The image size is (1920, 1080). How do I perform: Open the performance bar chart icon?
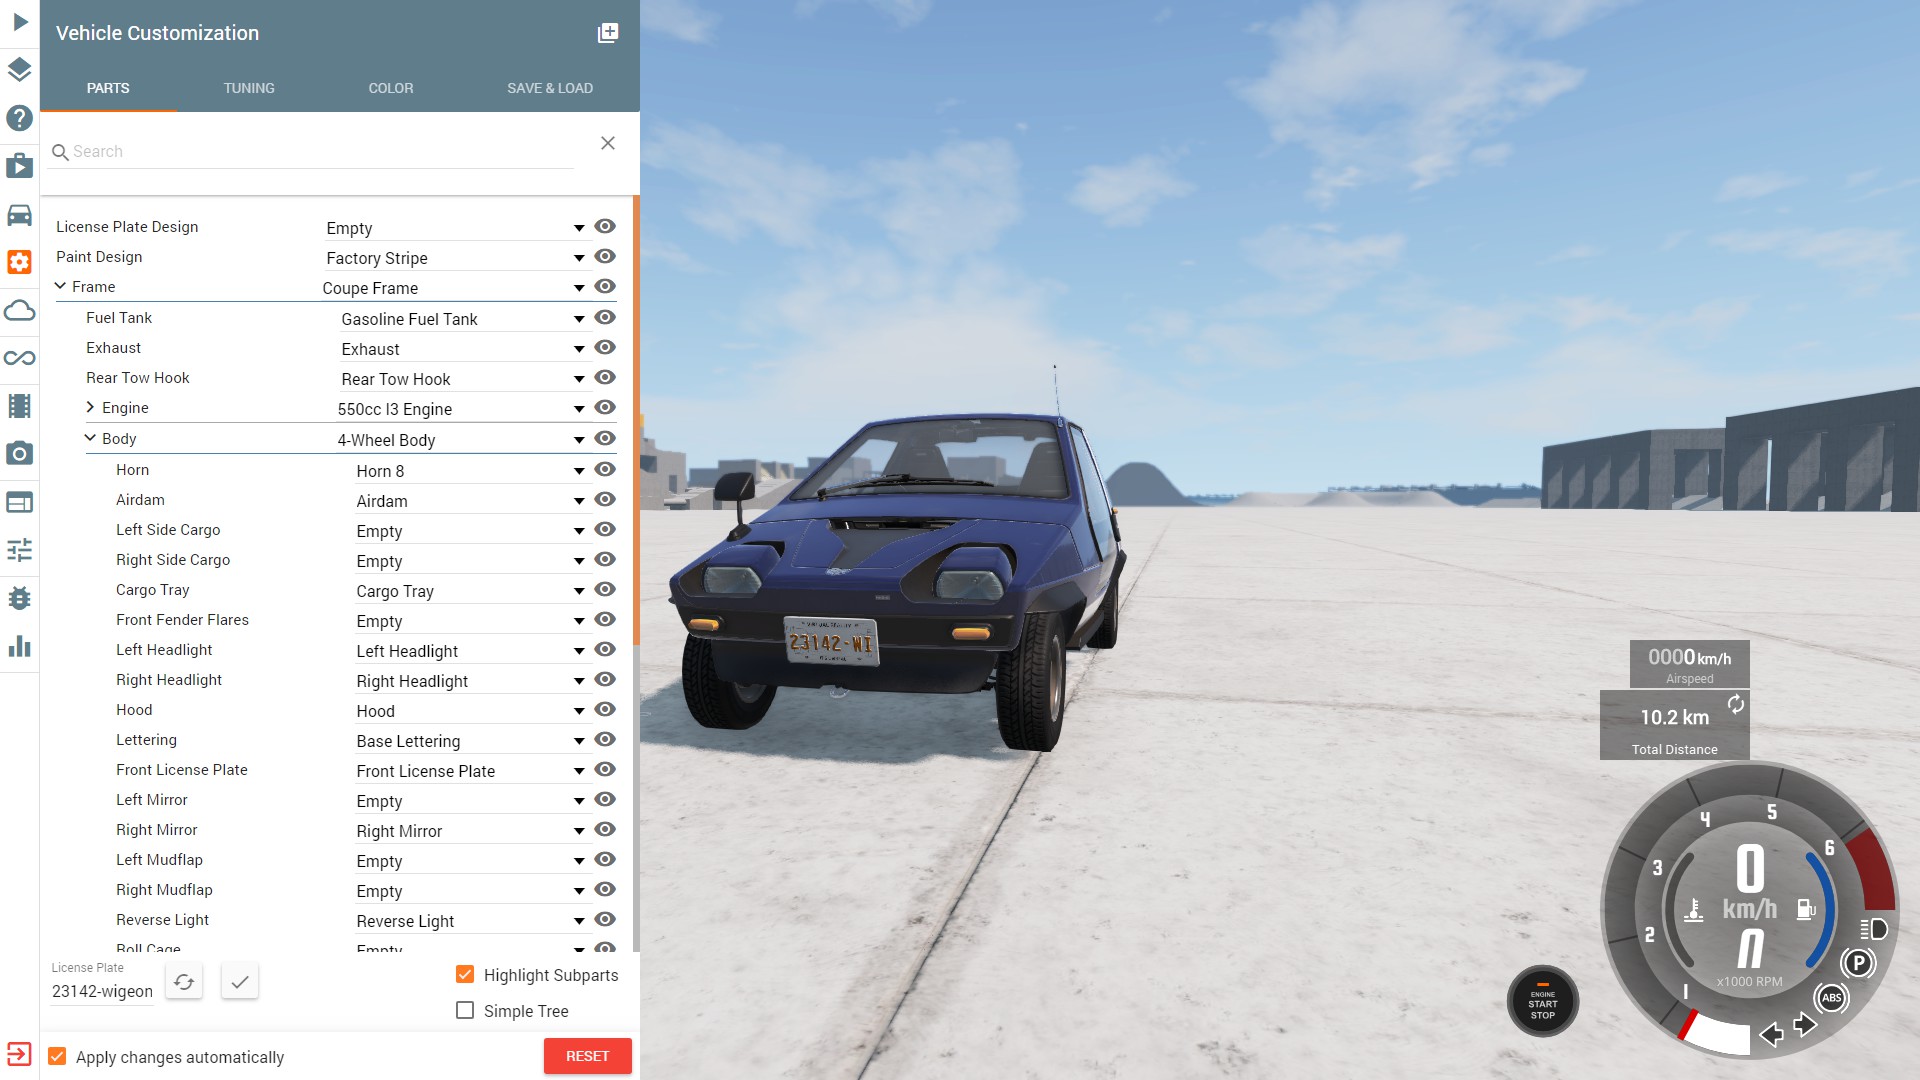20,646
